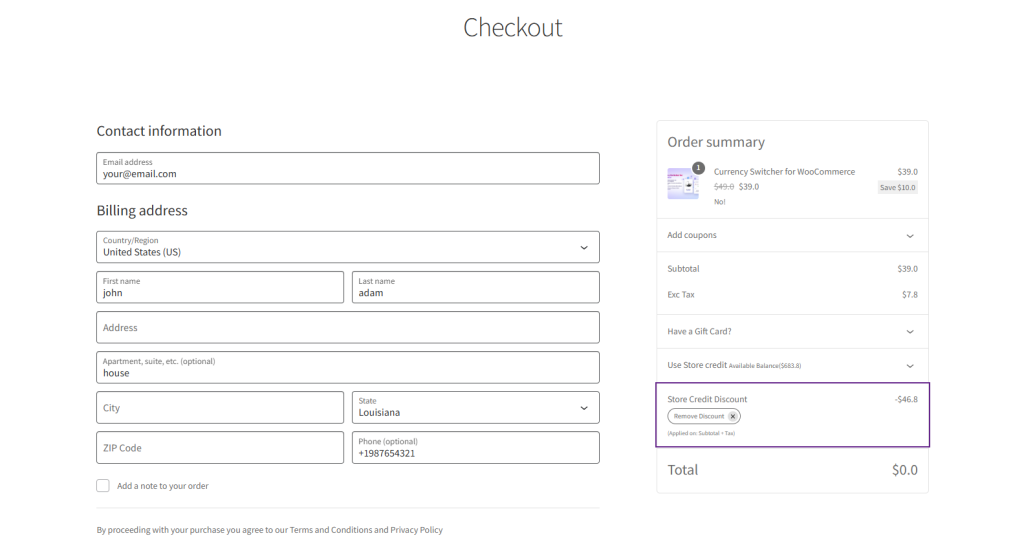Click the Available Balance($683.8) text
This screenshot has width=1024, height=549.
[x=765, y=366]
